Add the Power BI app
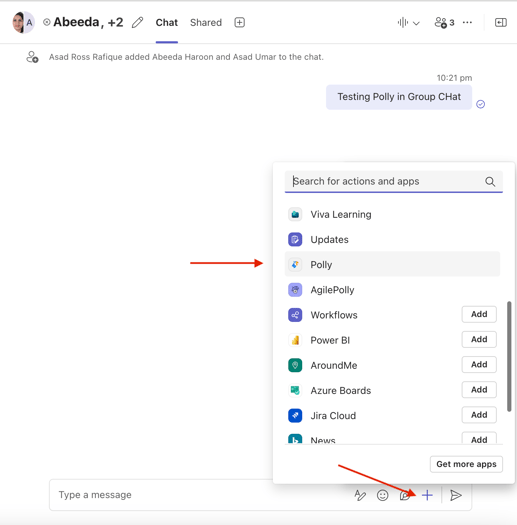Image resolution: width=517 pixels, height=525 pixels. click(x=479, y=339)
